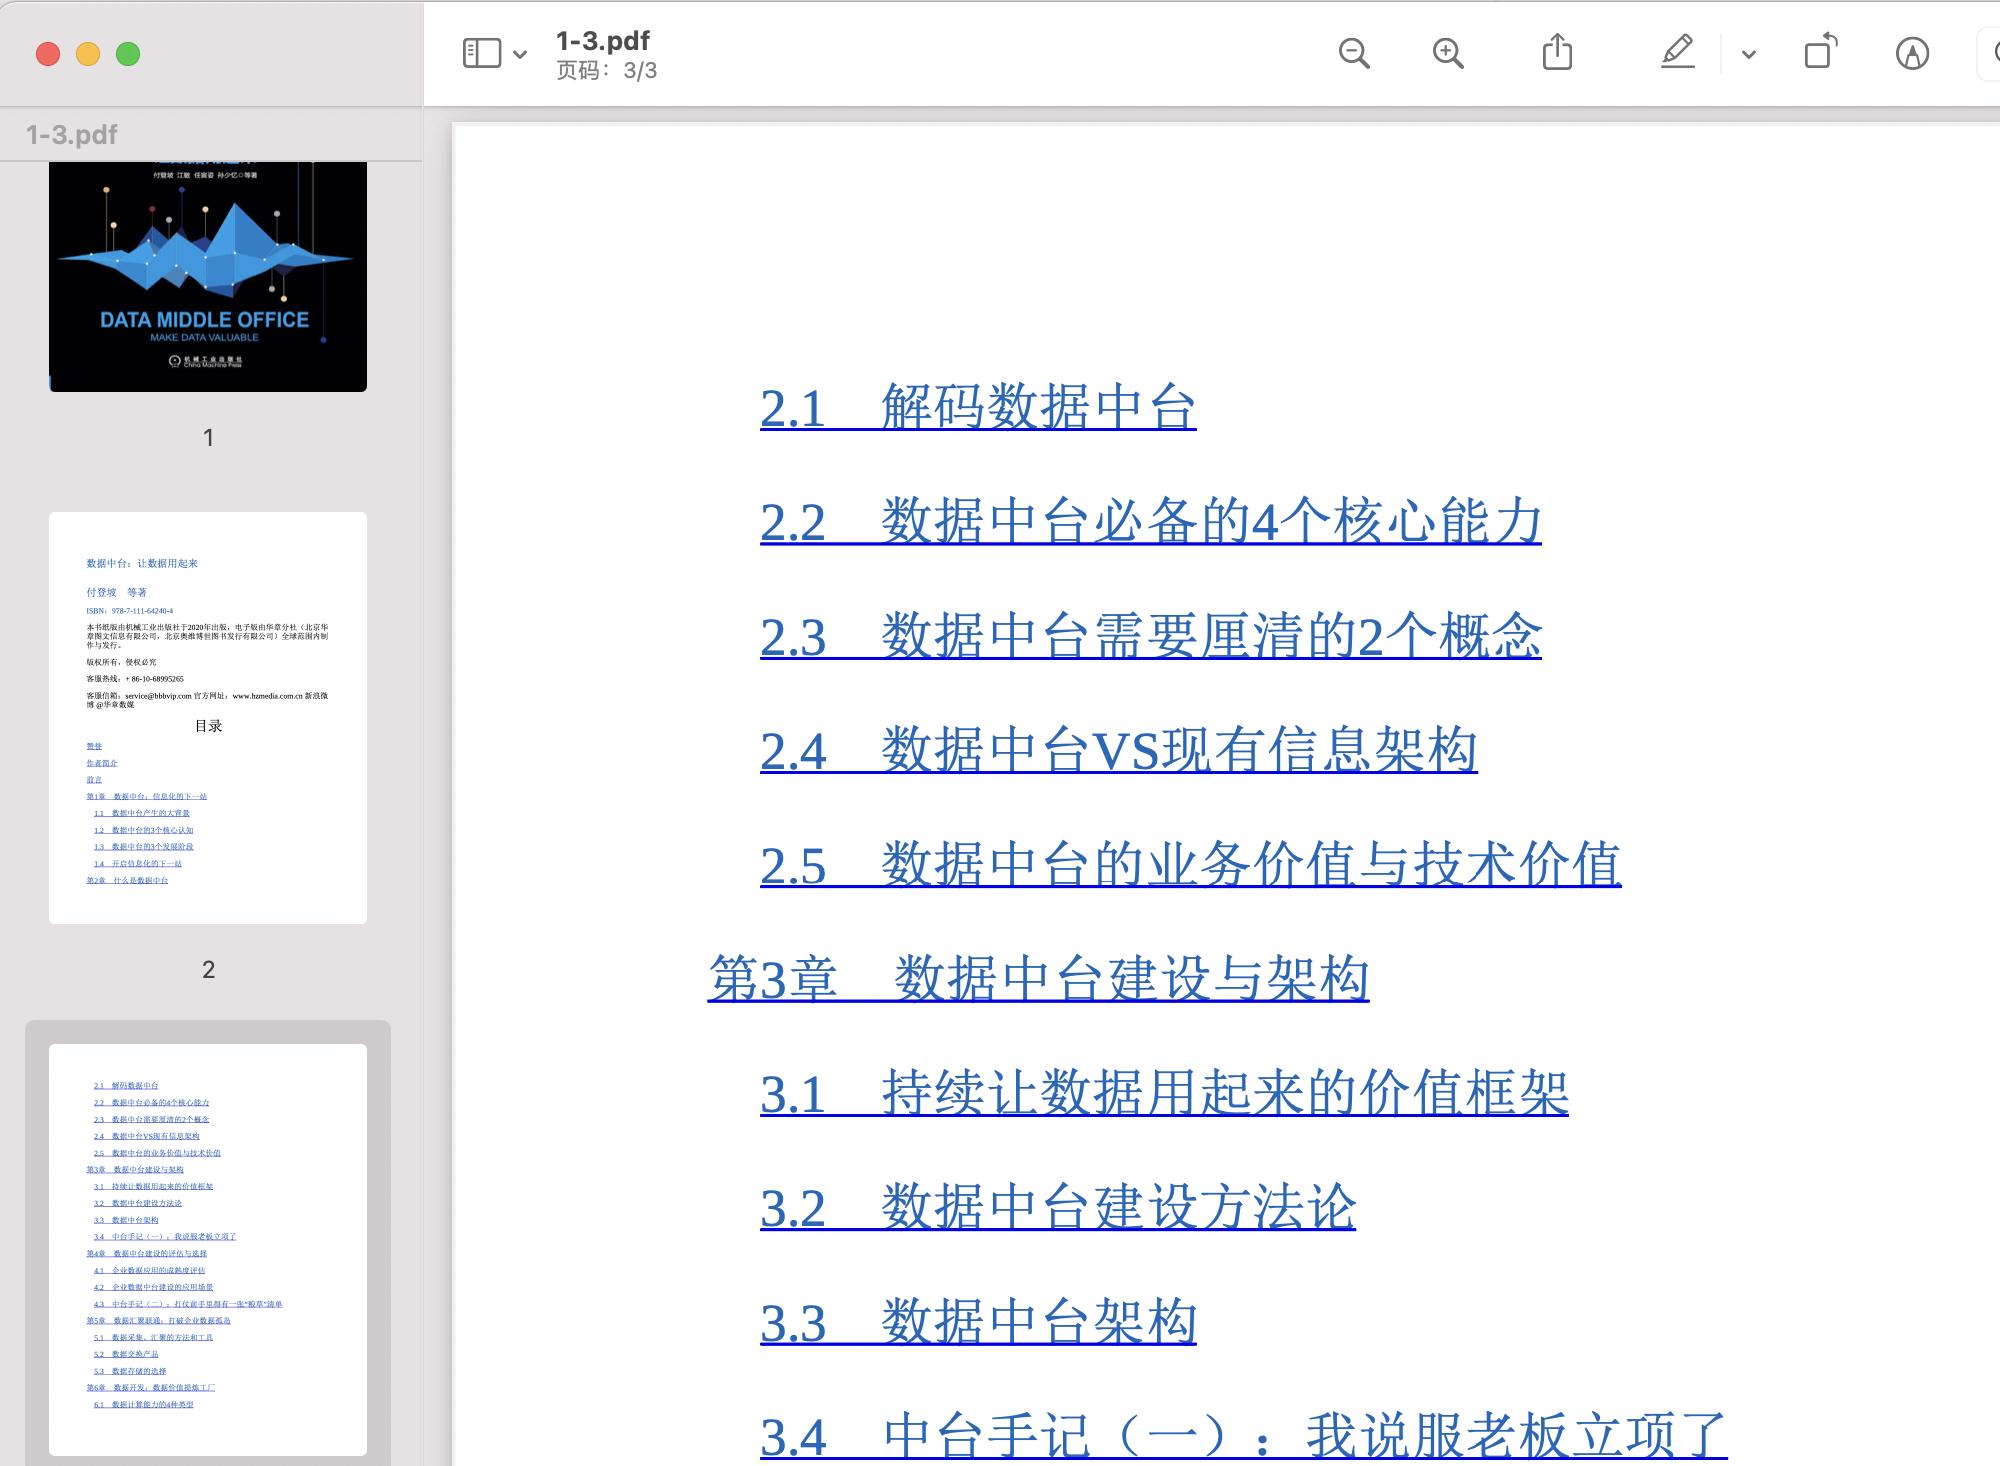This screenshot has width=2000, height=1466.
Task: Zoom in on the PDF page
Action: (x=1447, y=53)
